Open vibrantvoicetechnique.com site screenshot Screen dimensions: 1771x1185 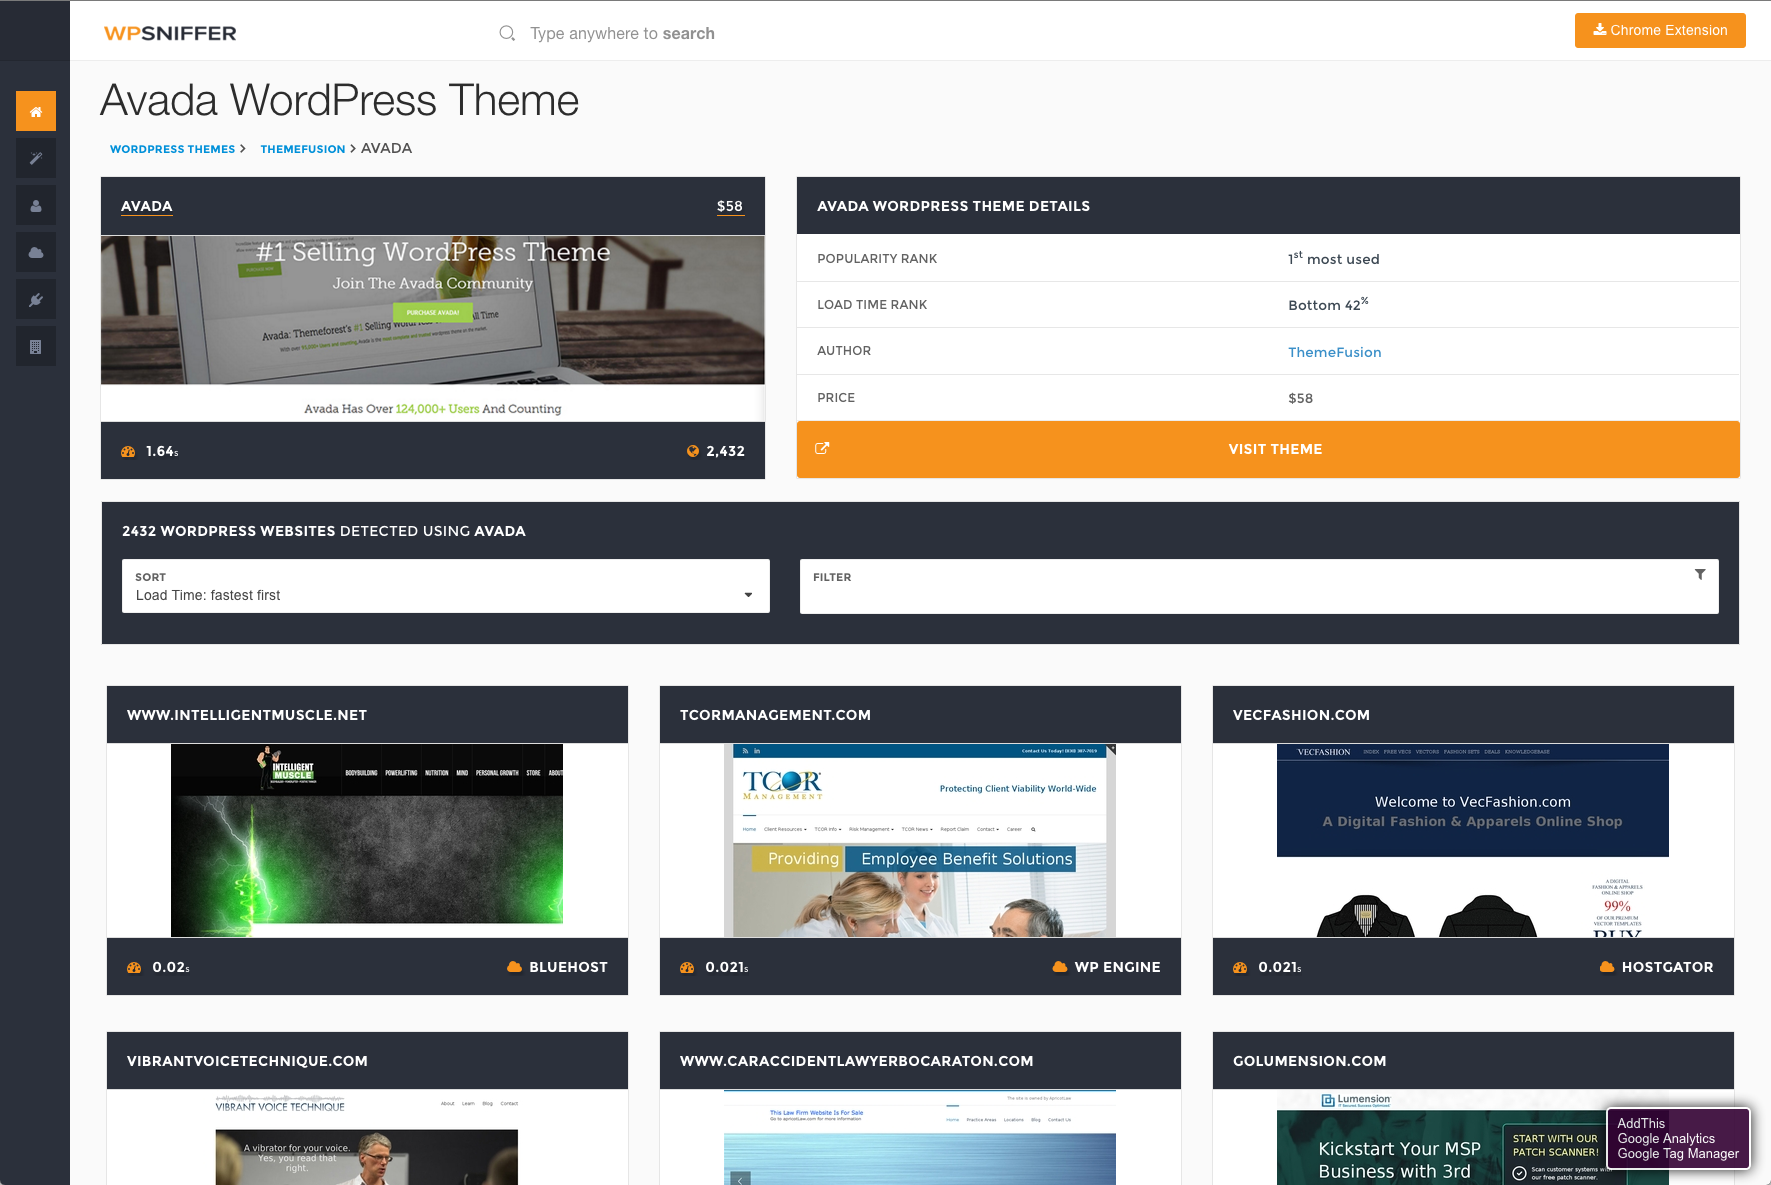point(367,1138)
